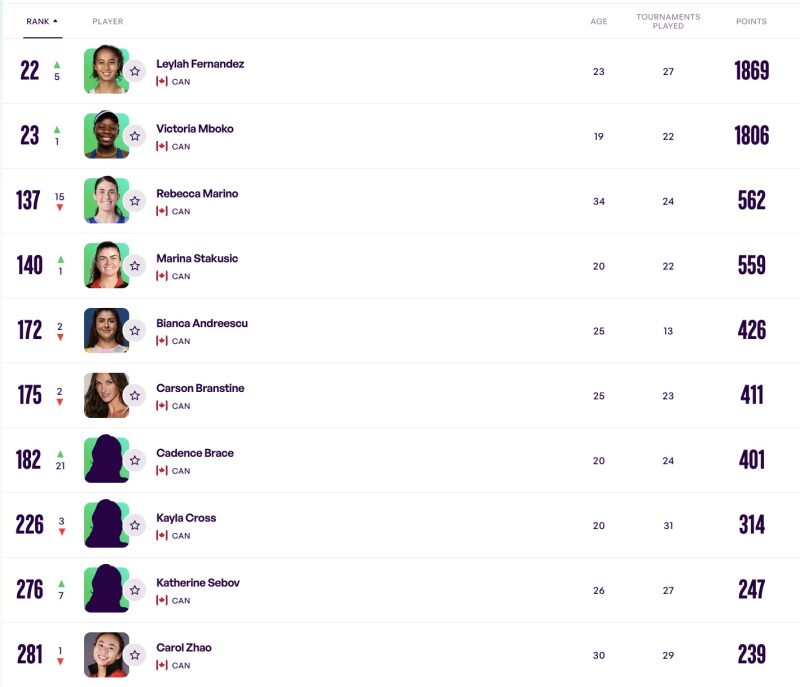Click star icon beside Bianca Andreescu
Image resolution: width=800 pixels, height=687 pixels.
pyautogui.click(x=135, y=331)
